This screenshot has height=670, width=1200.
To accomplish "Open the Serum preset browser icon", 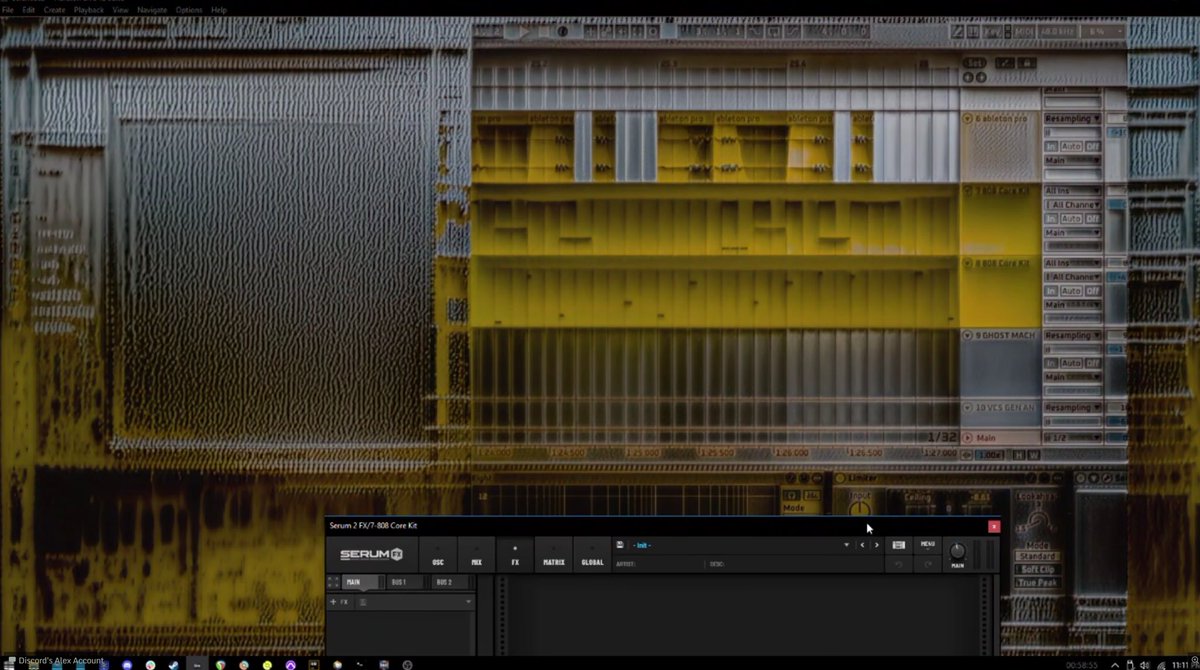I will 899,545.
